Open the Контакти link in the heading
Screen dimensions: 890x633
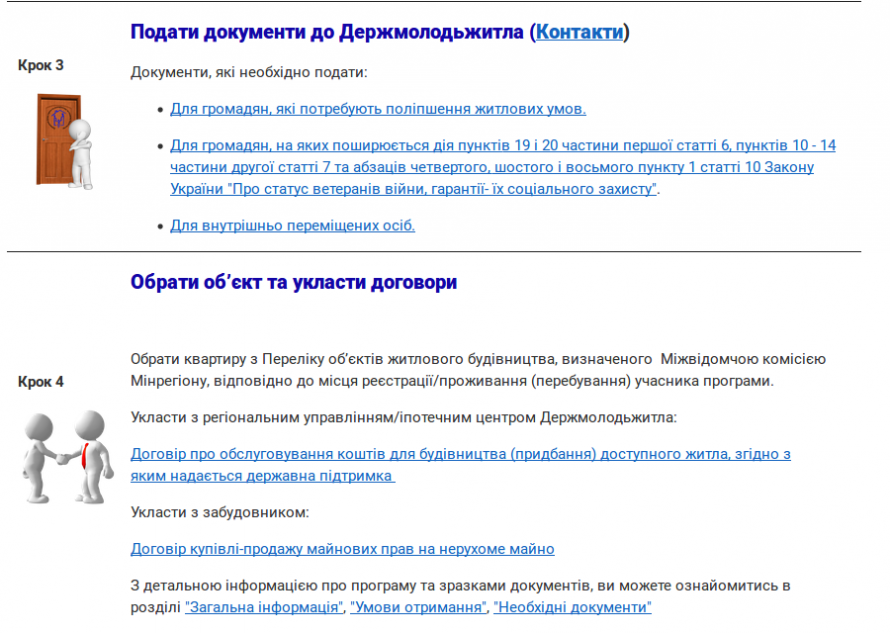click(579, 32)
